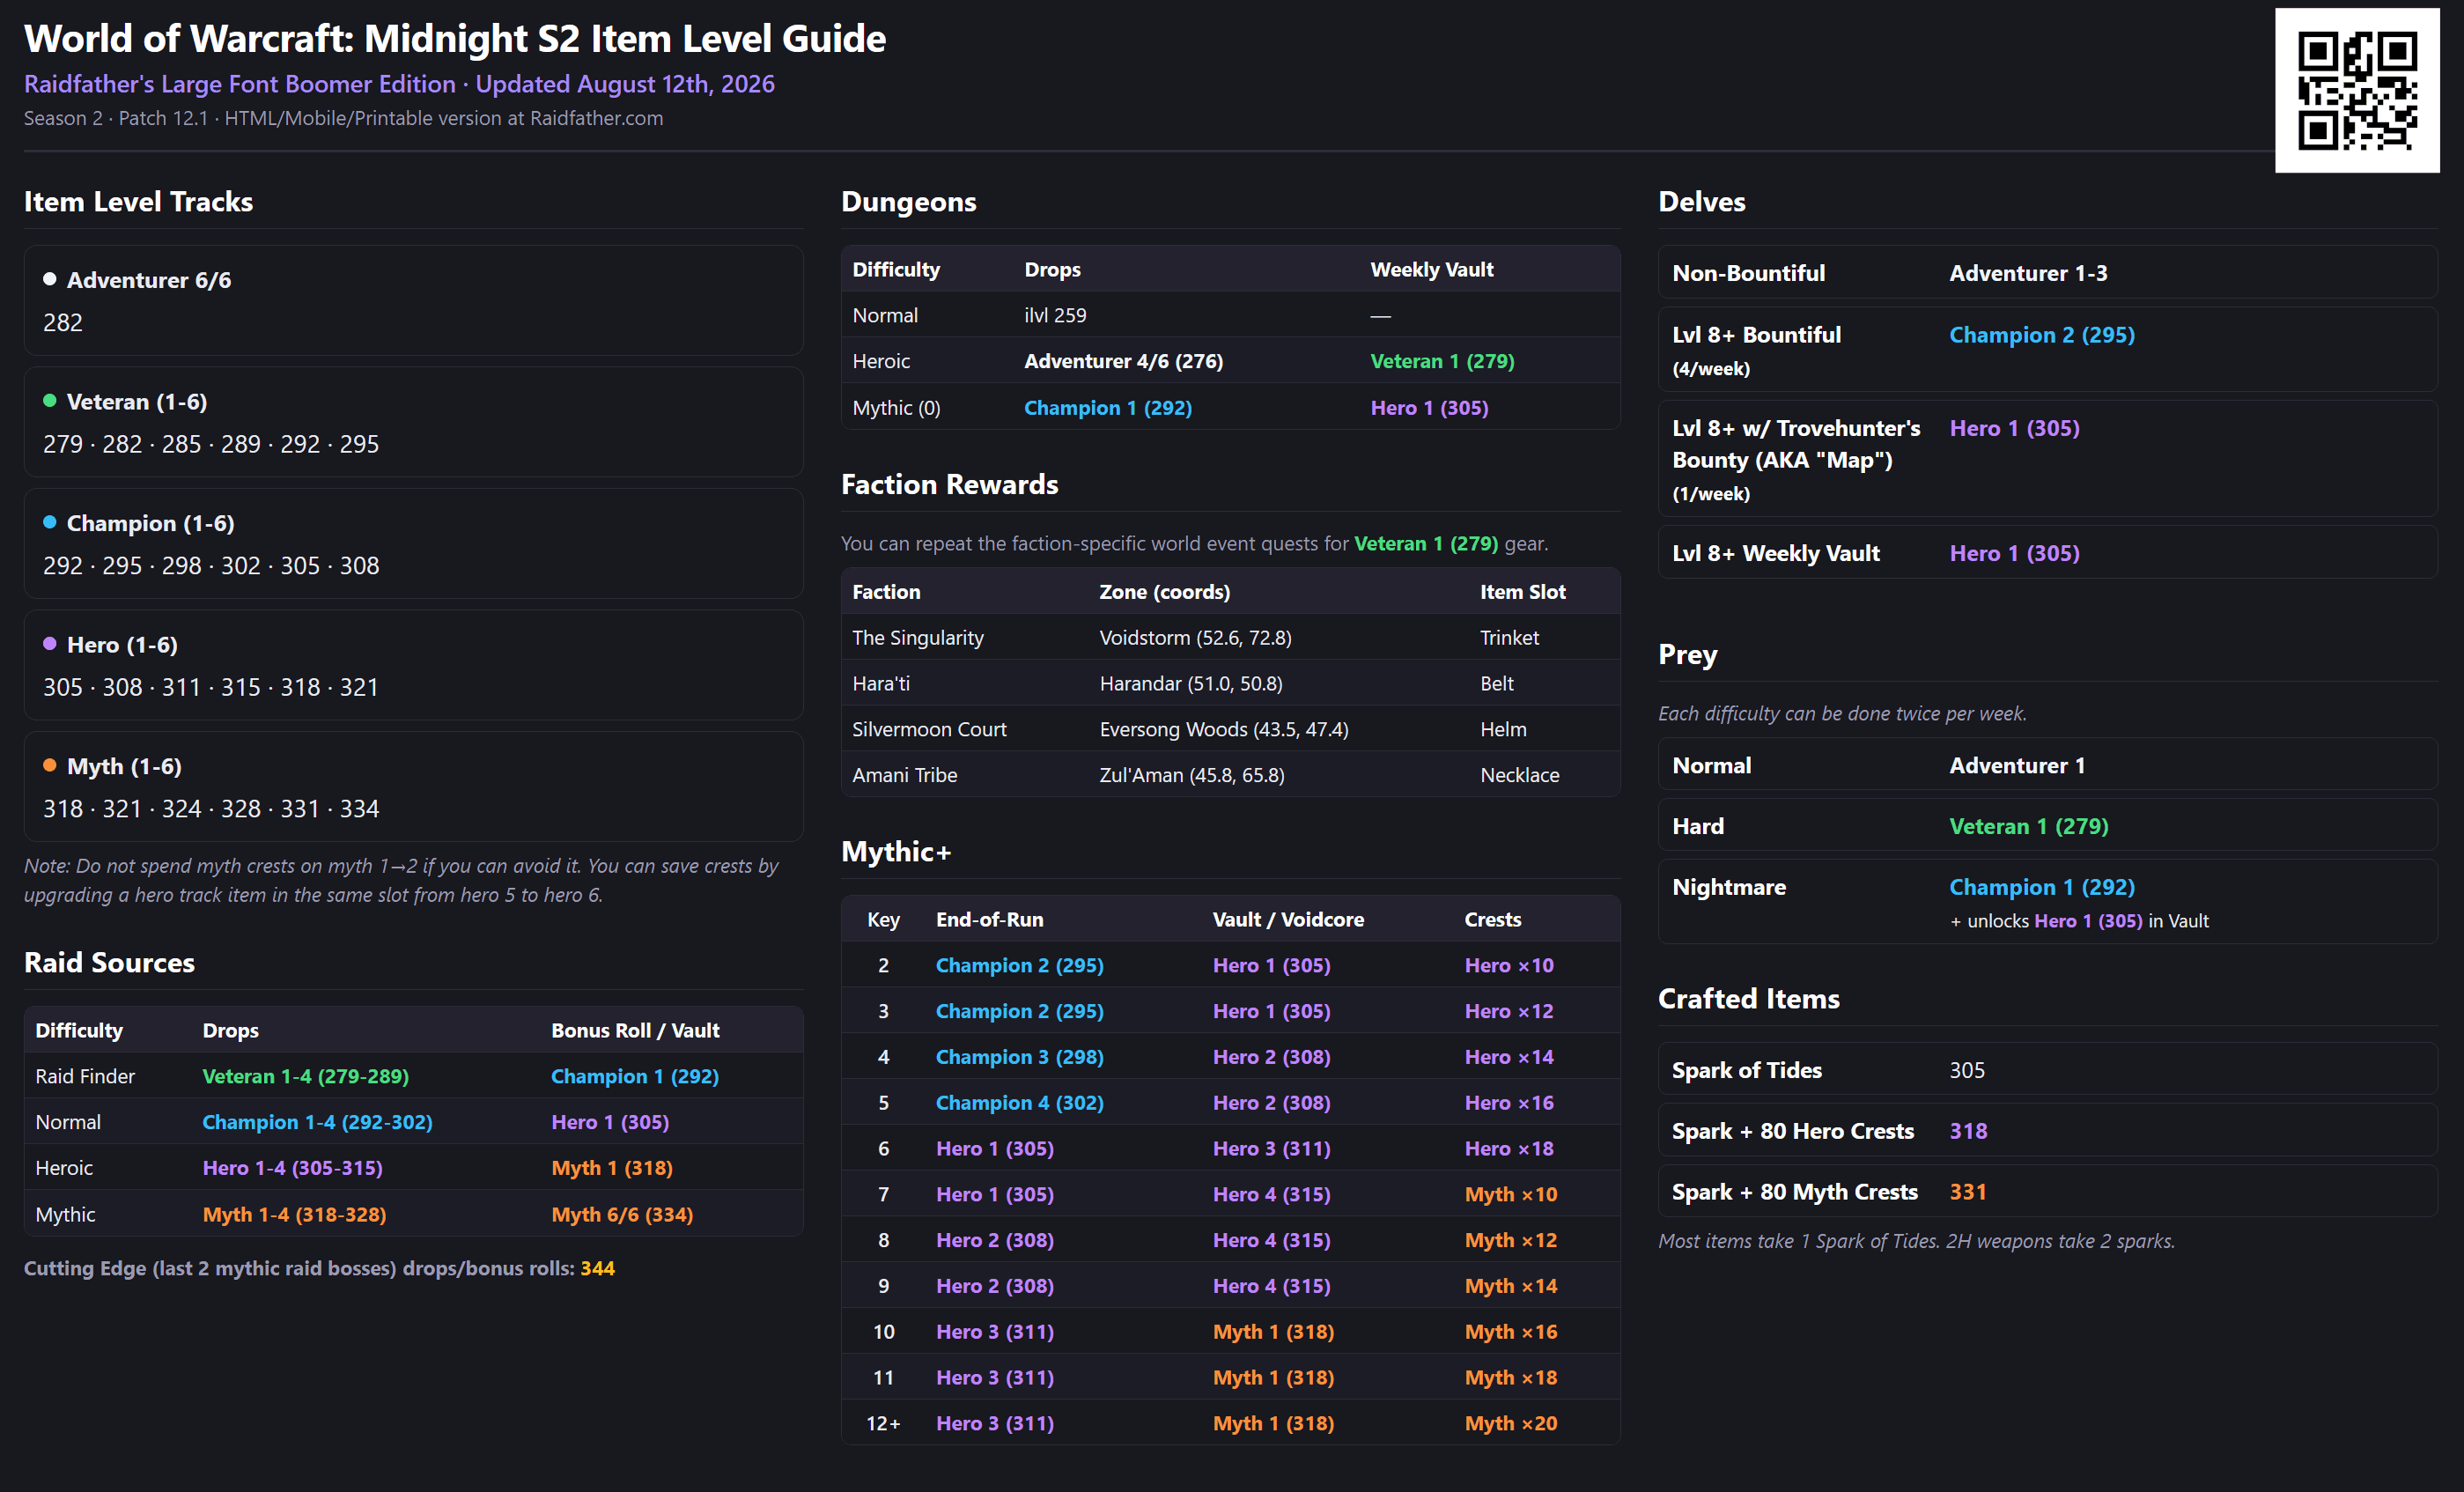
Task: Click Champion 3 (298) in key 4 row
Action: click(x=1019, y=1057)
